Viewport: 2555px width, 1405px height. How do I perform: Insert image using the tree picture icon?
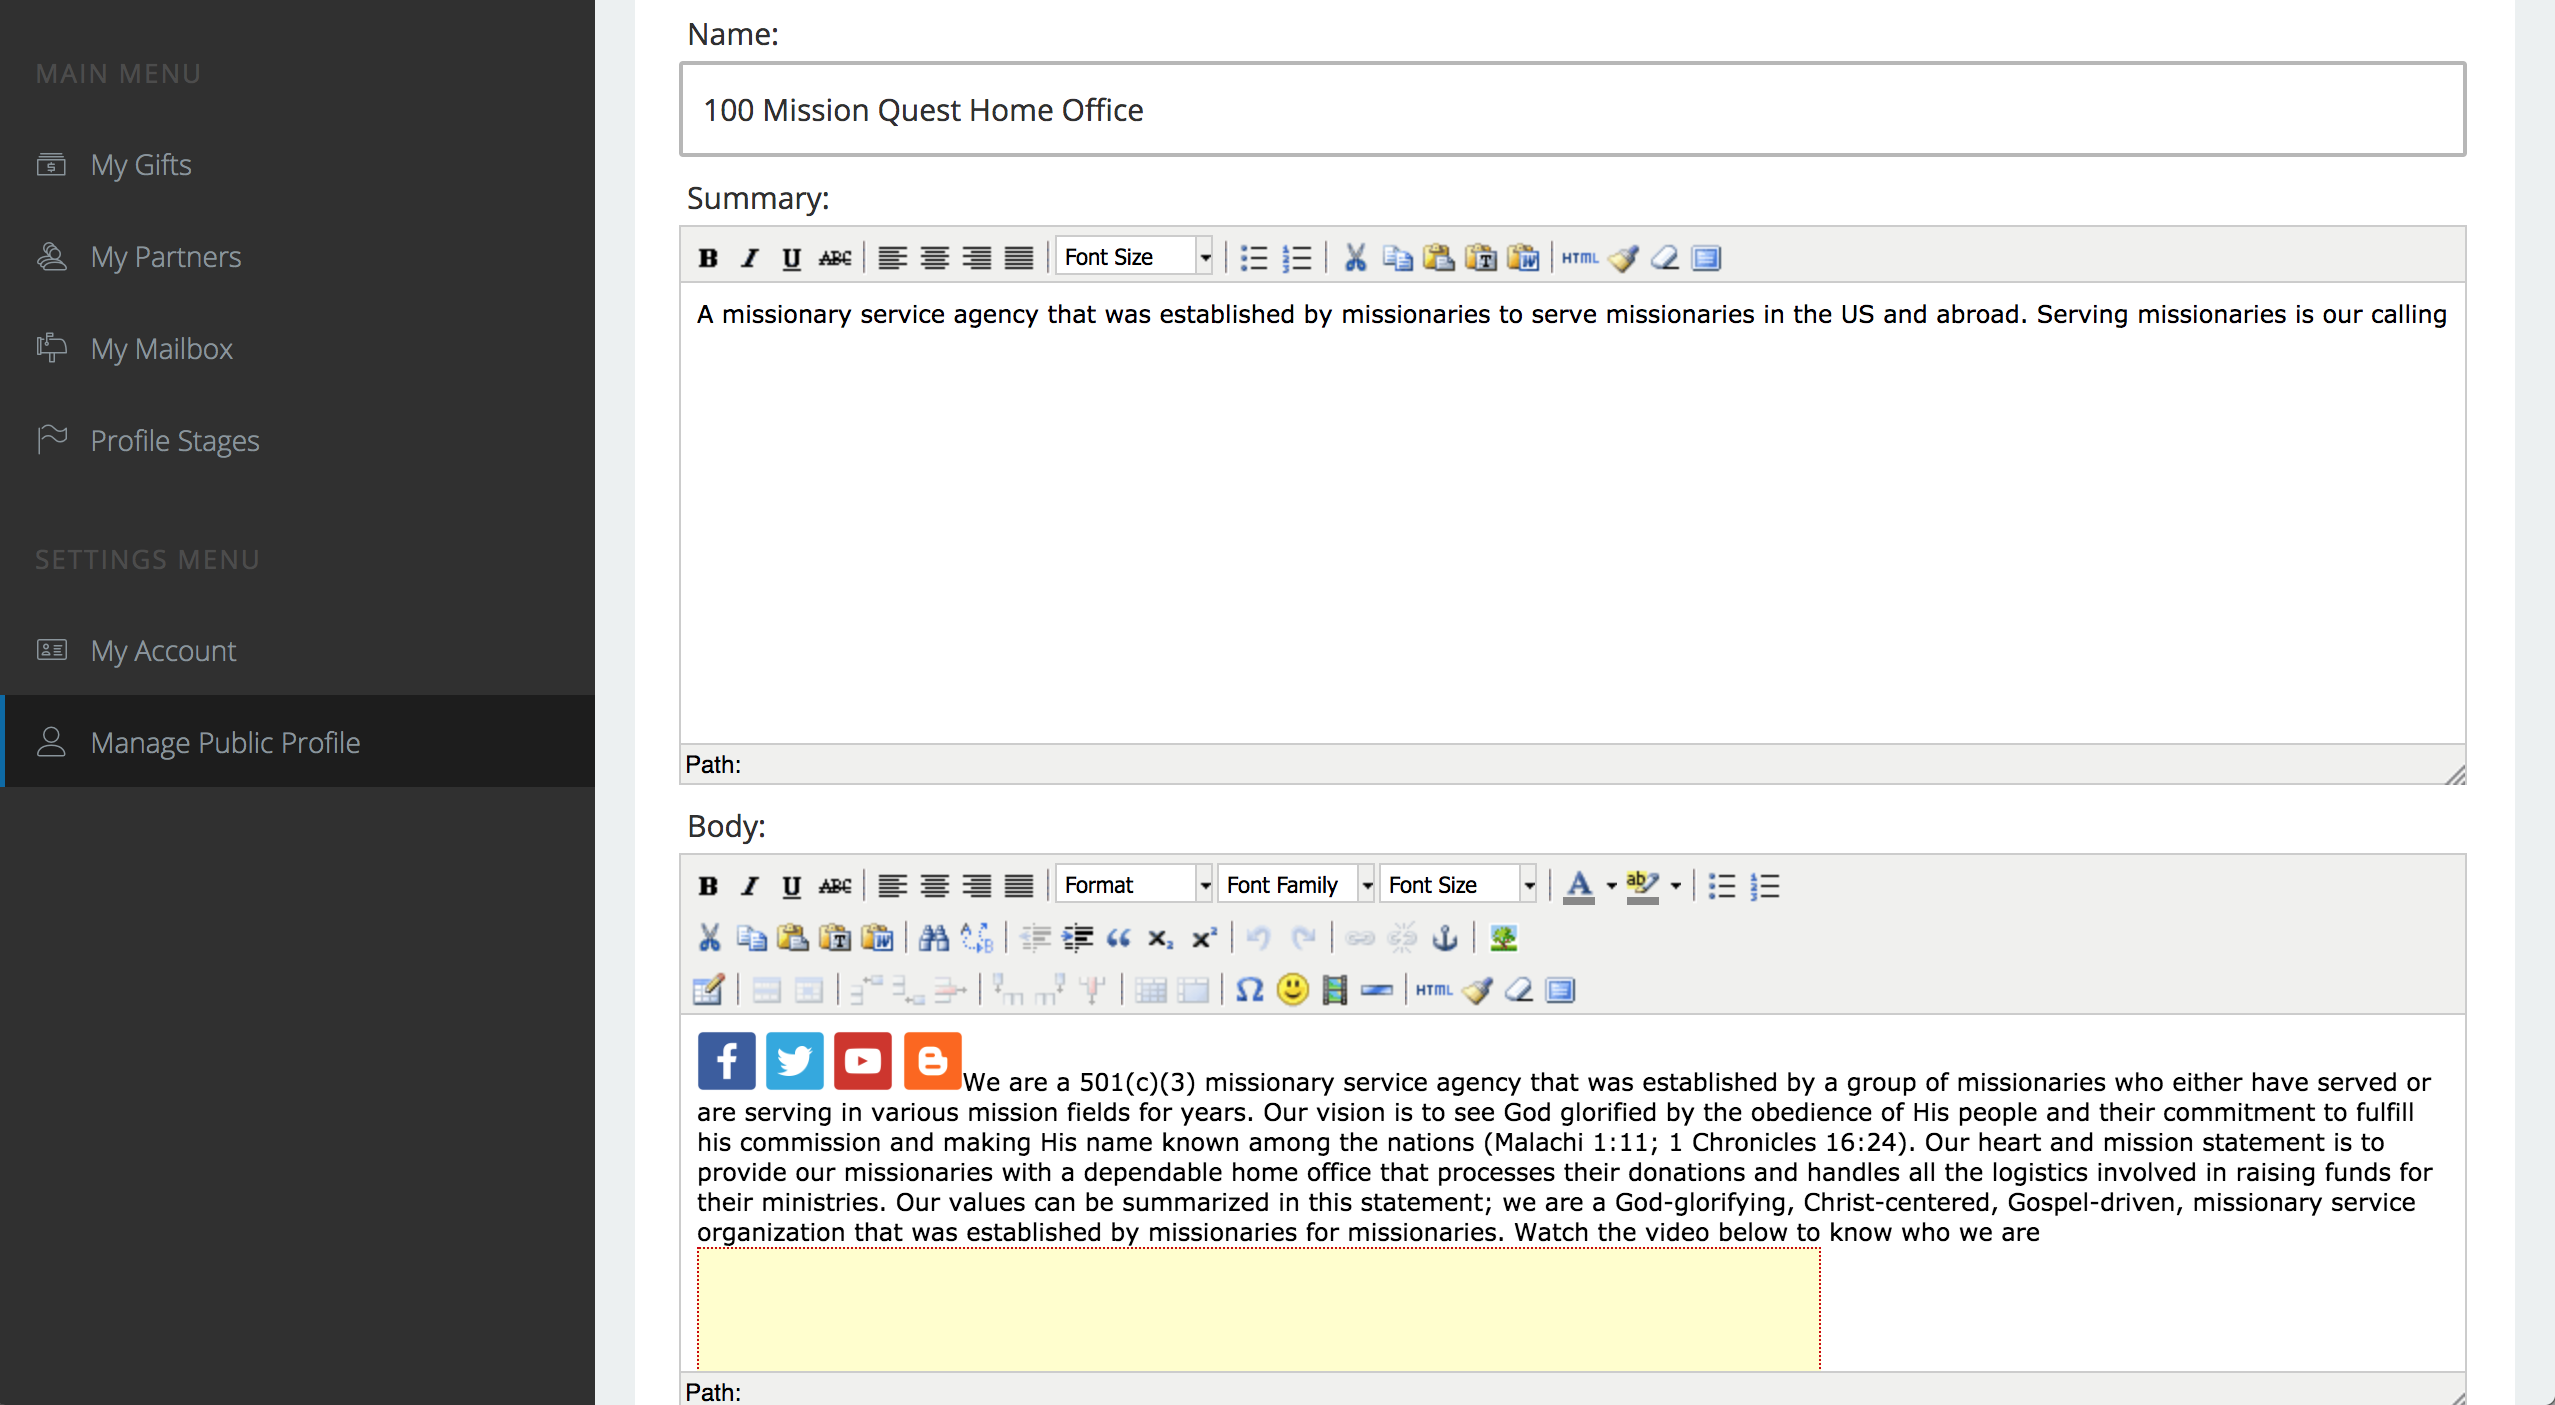[1503, 937]
